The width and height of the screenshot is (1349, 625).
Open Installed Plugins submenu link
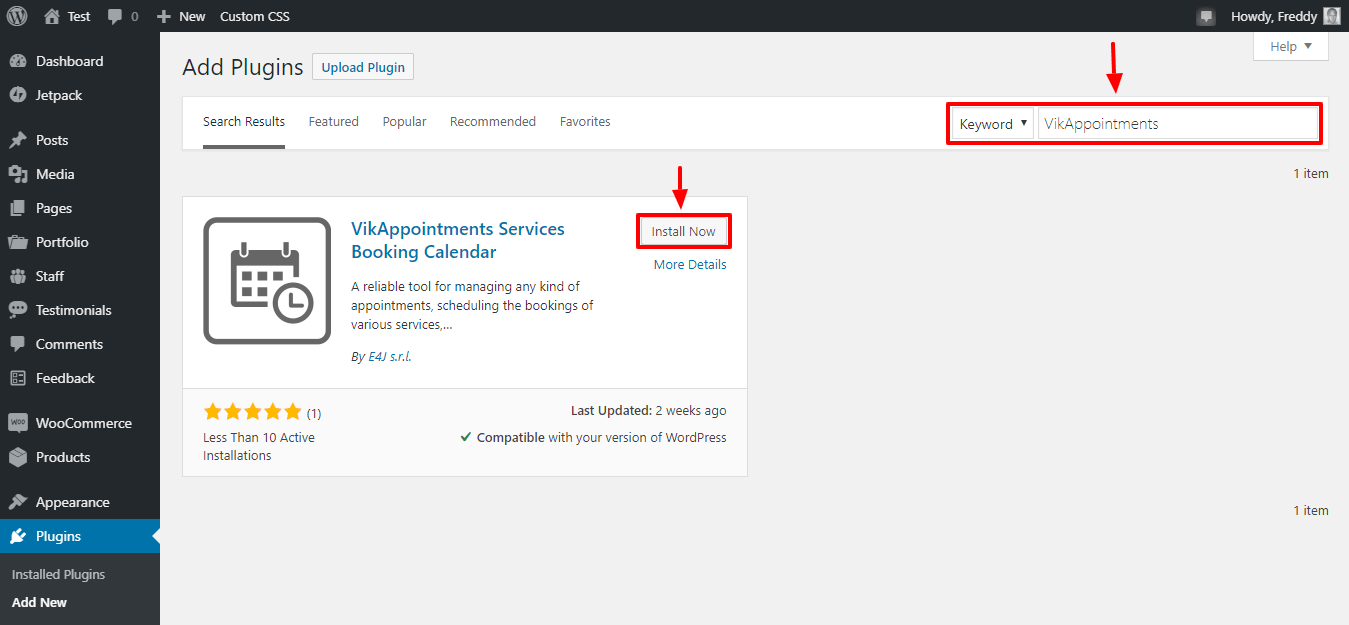point(58,574)
